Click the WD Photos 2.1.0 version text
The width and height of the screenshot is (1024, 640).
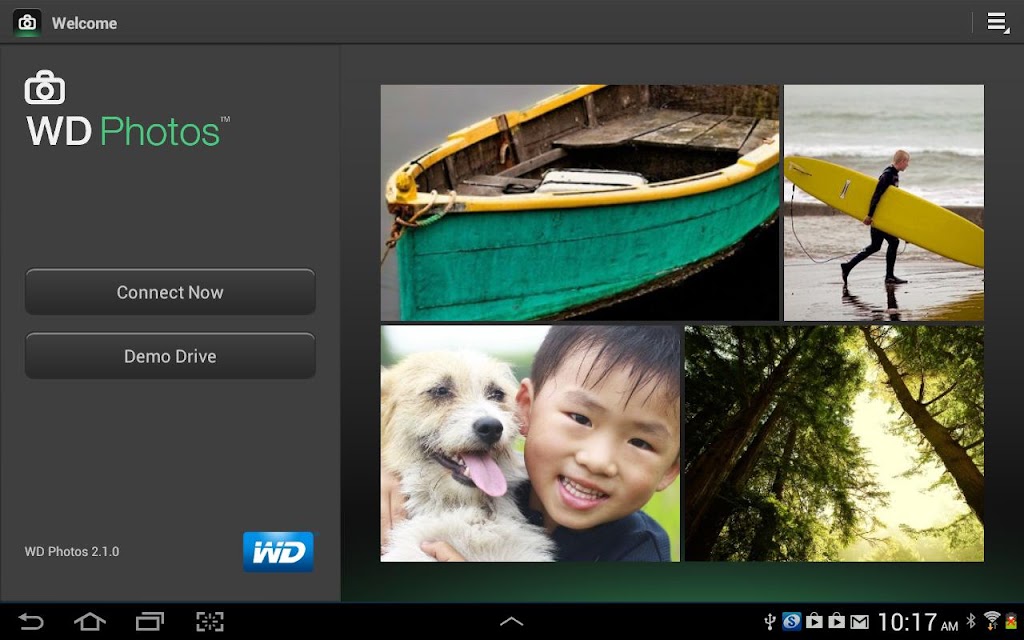pyautogui.click(x=72, y=552)
